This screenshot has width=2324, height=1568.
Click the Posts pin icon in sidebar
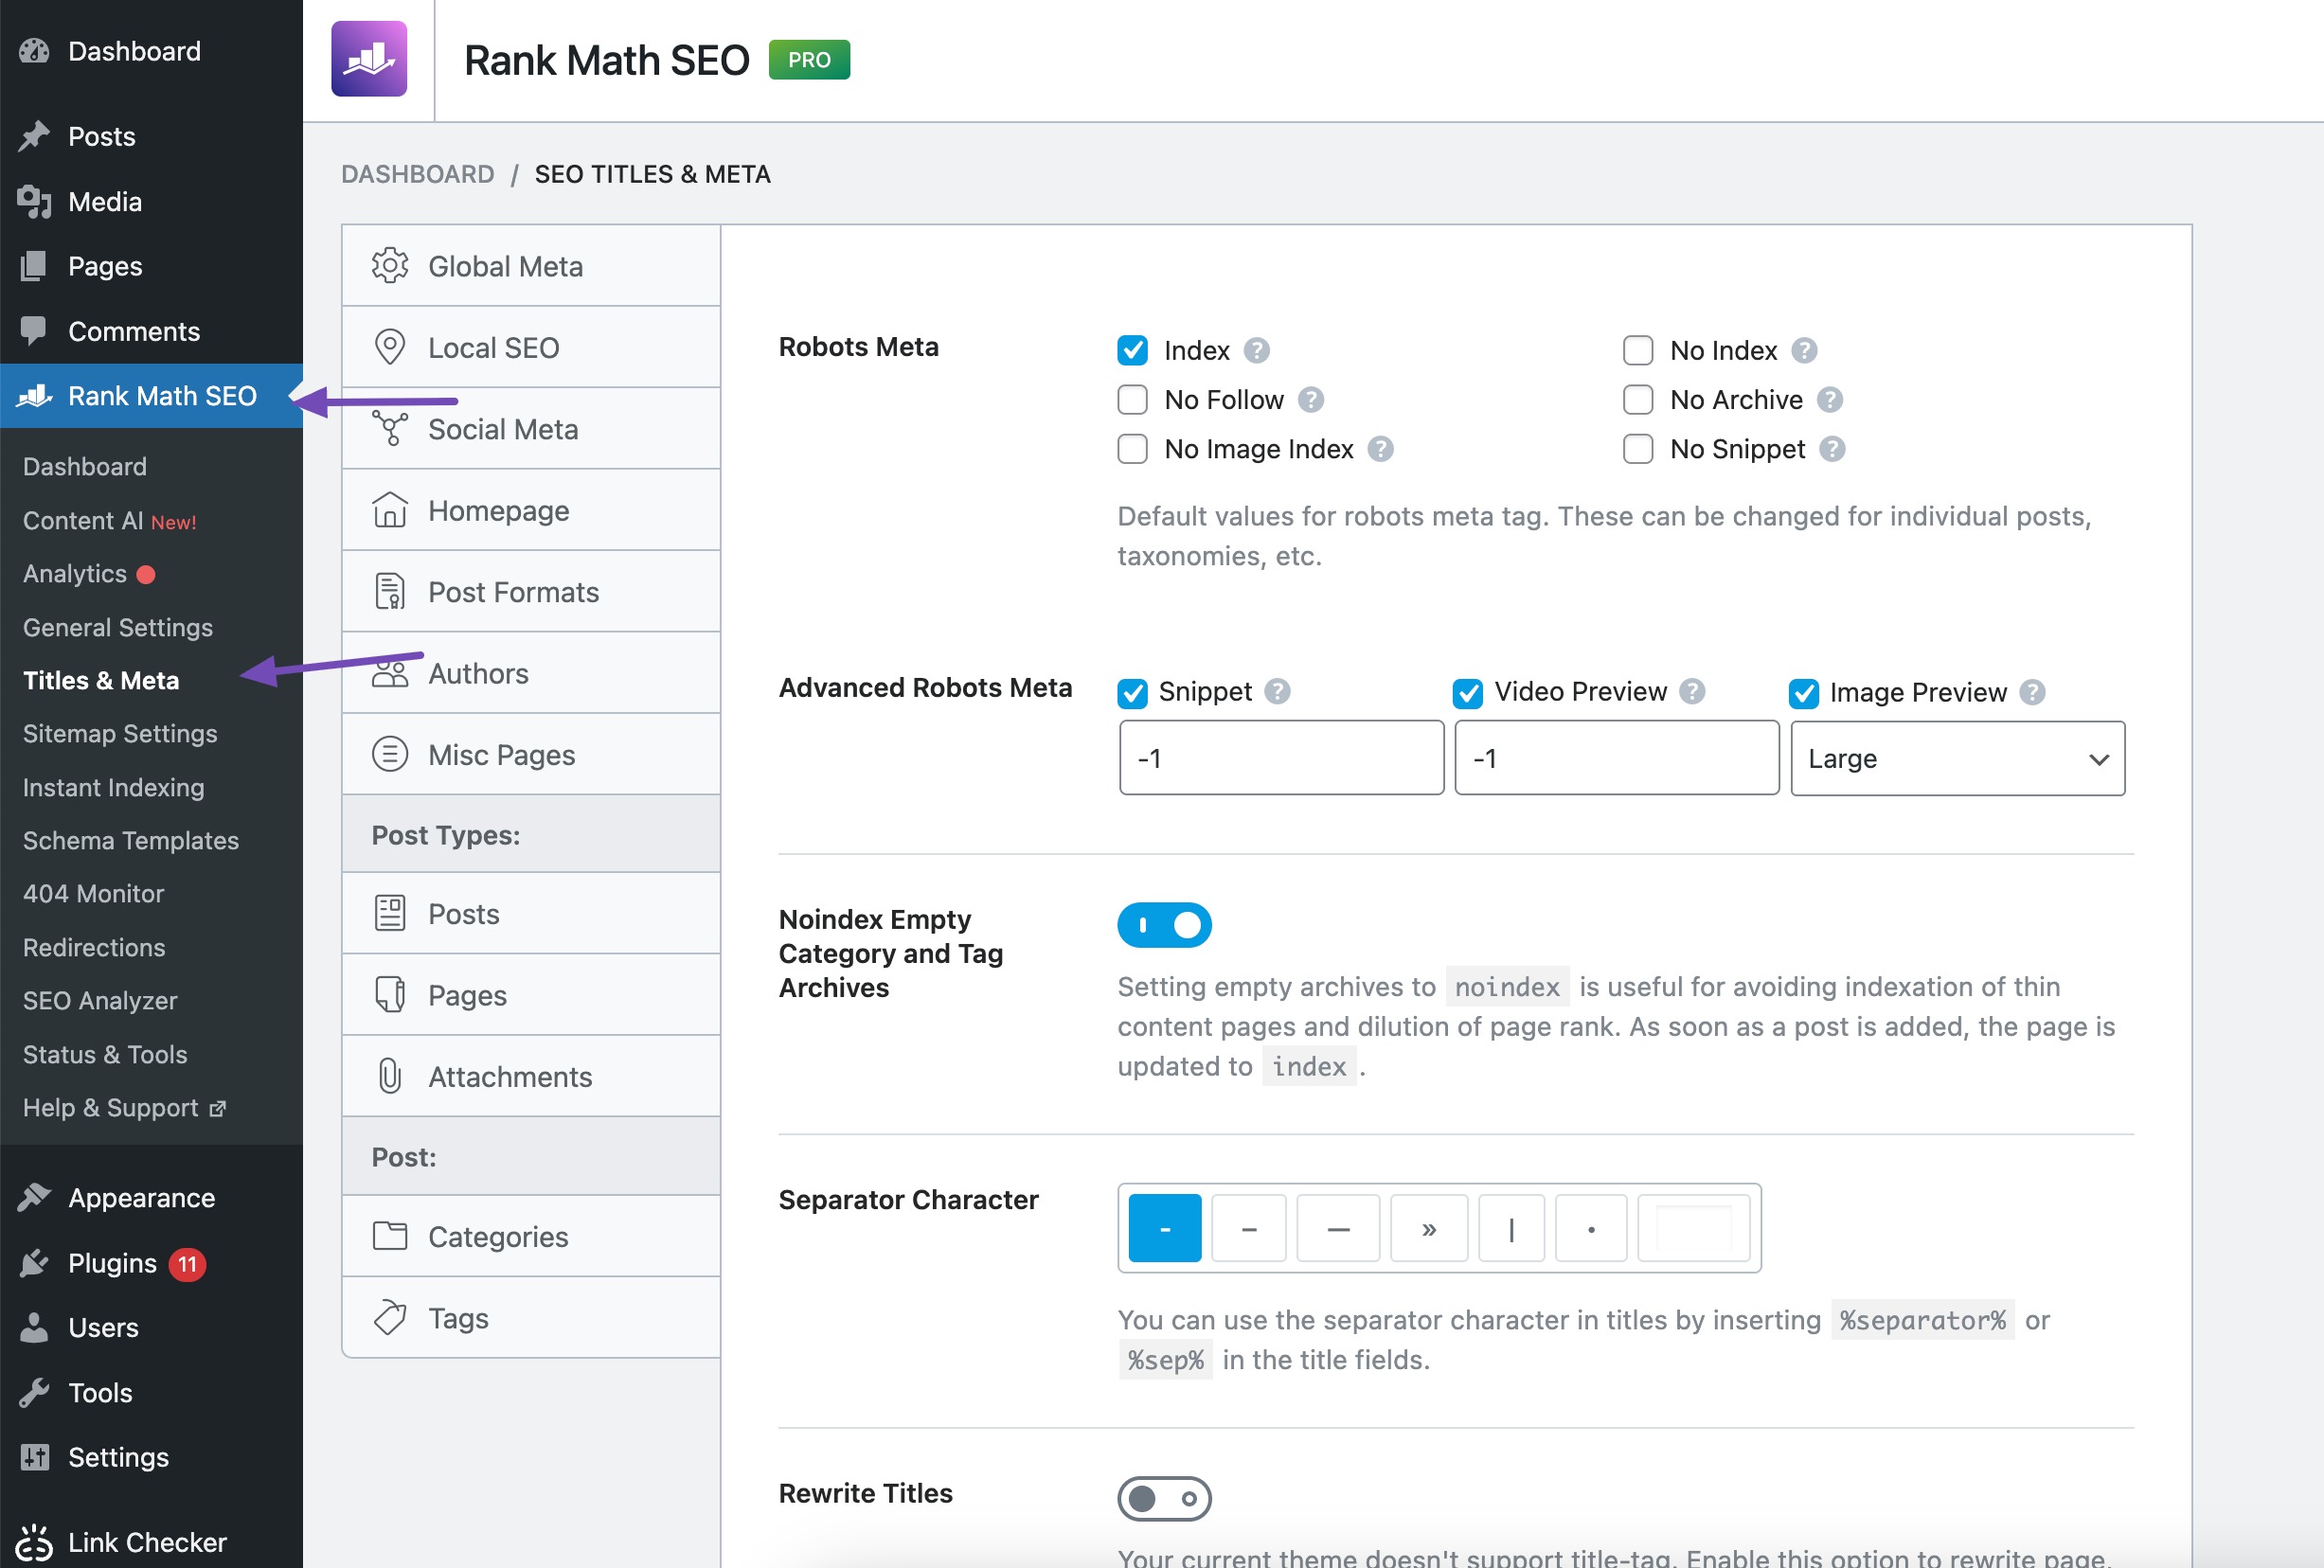click(34, 136)
